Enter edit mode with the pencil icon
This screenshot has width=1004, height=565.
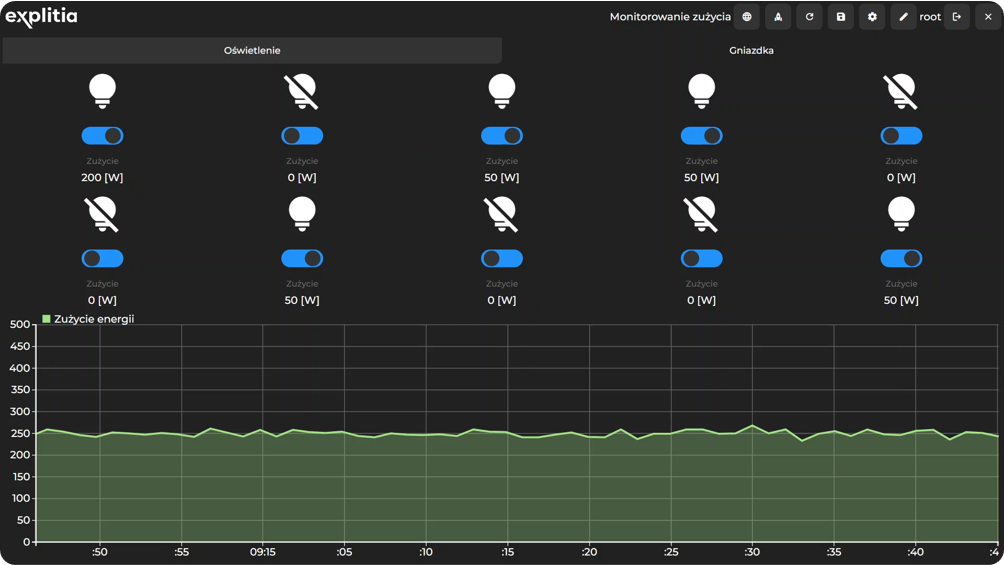(x=903, y=17)
